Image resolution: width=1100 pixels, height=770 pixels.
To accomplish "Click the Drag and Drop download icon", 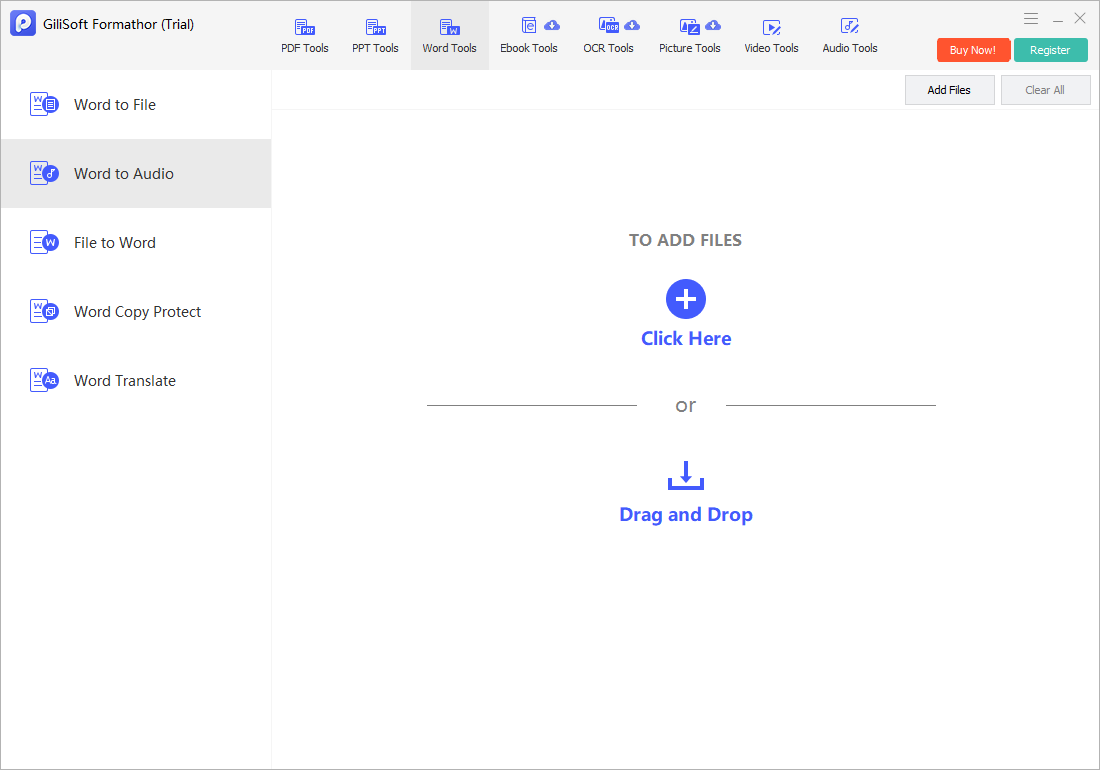I will pos(685,475).
